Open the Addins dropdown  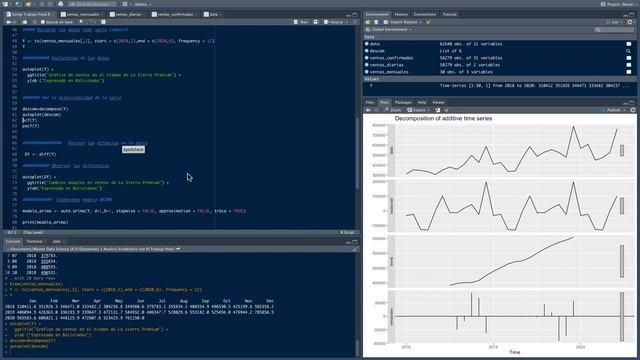(142, 4)
